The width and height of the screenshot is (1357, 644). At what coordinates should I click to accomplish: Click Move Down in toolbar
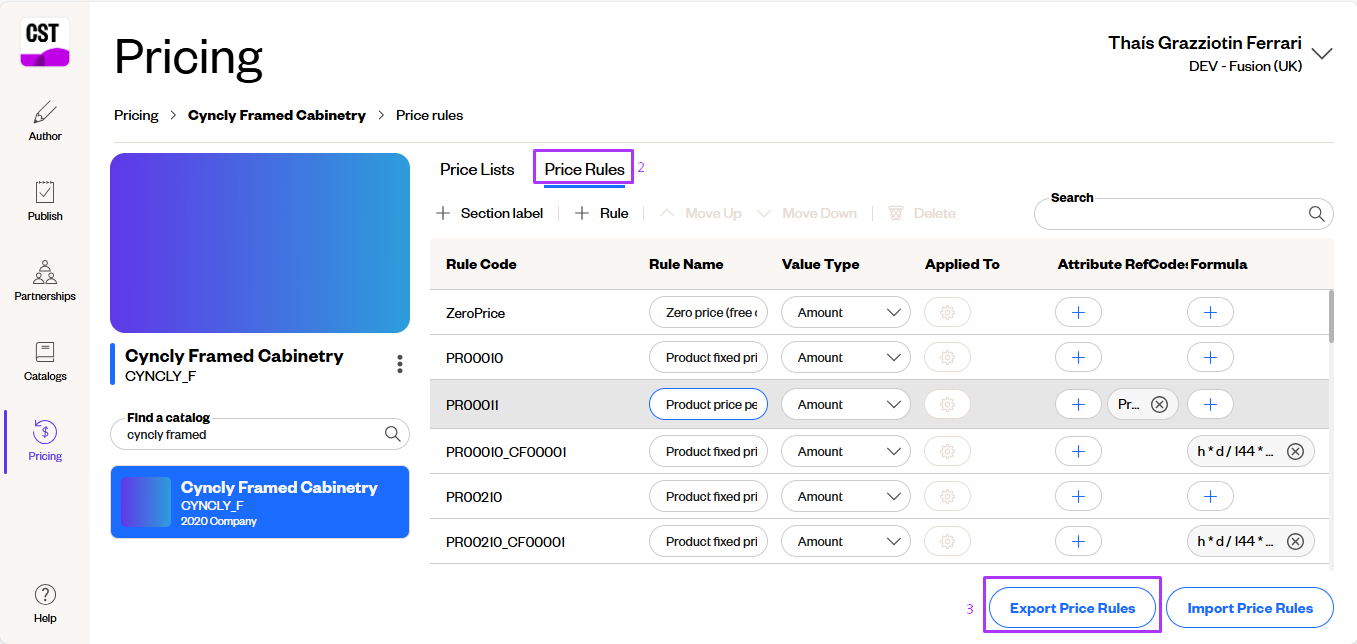tap(807, 213)
